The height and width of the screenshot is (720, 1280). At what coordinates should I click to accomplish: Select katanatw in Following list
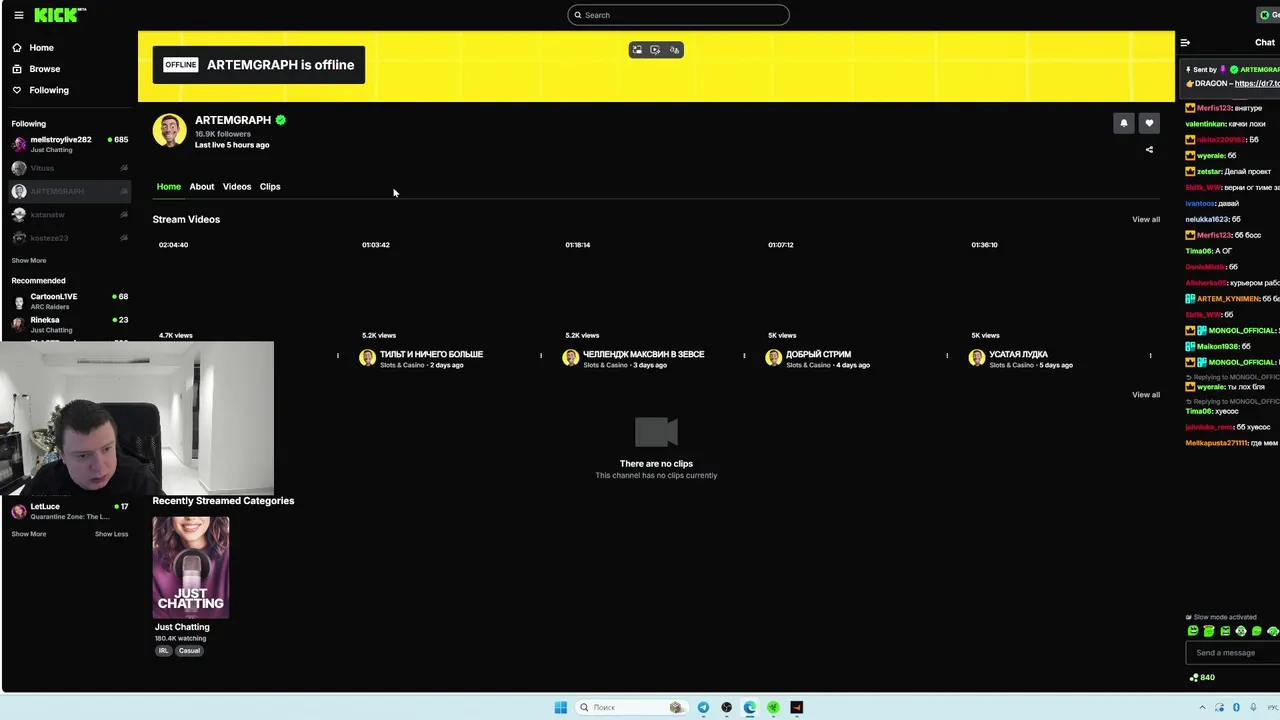69,215
